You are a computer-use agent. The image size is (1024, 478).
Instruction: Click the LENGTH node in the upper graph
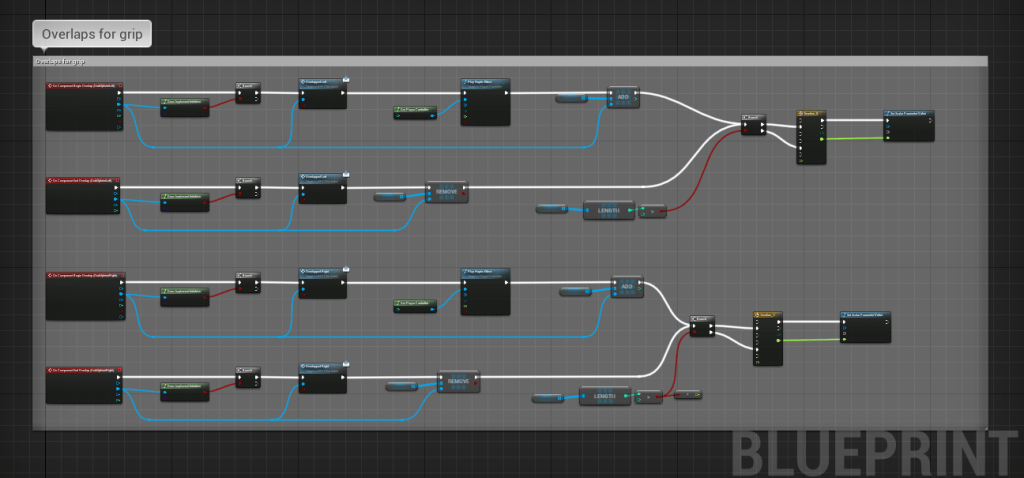[609, 210]
